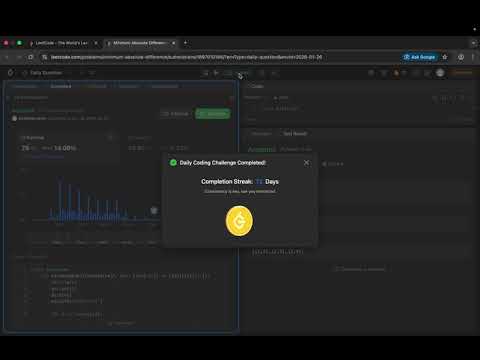
Task: Click the Completion Streak days text
Action: click(x=240, y=182)
